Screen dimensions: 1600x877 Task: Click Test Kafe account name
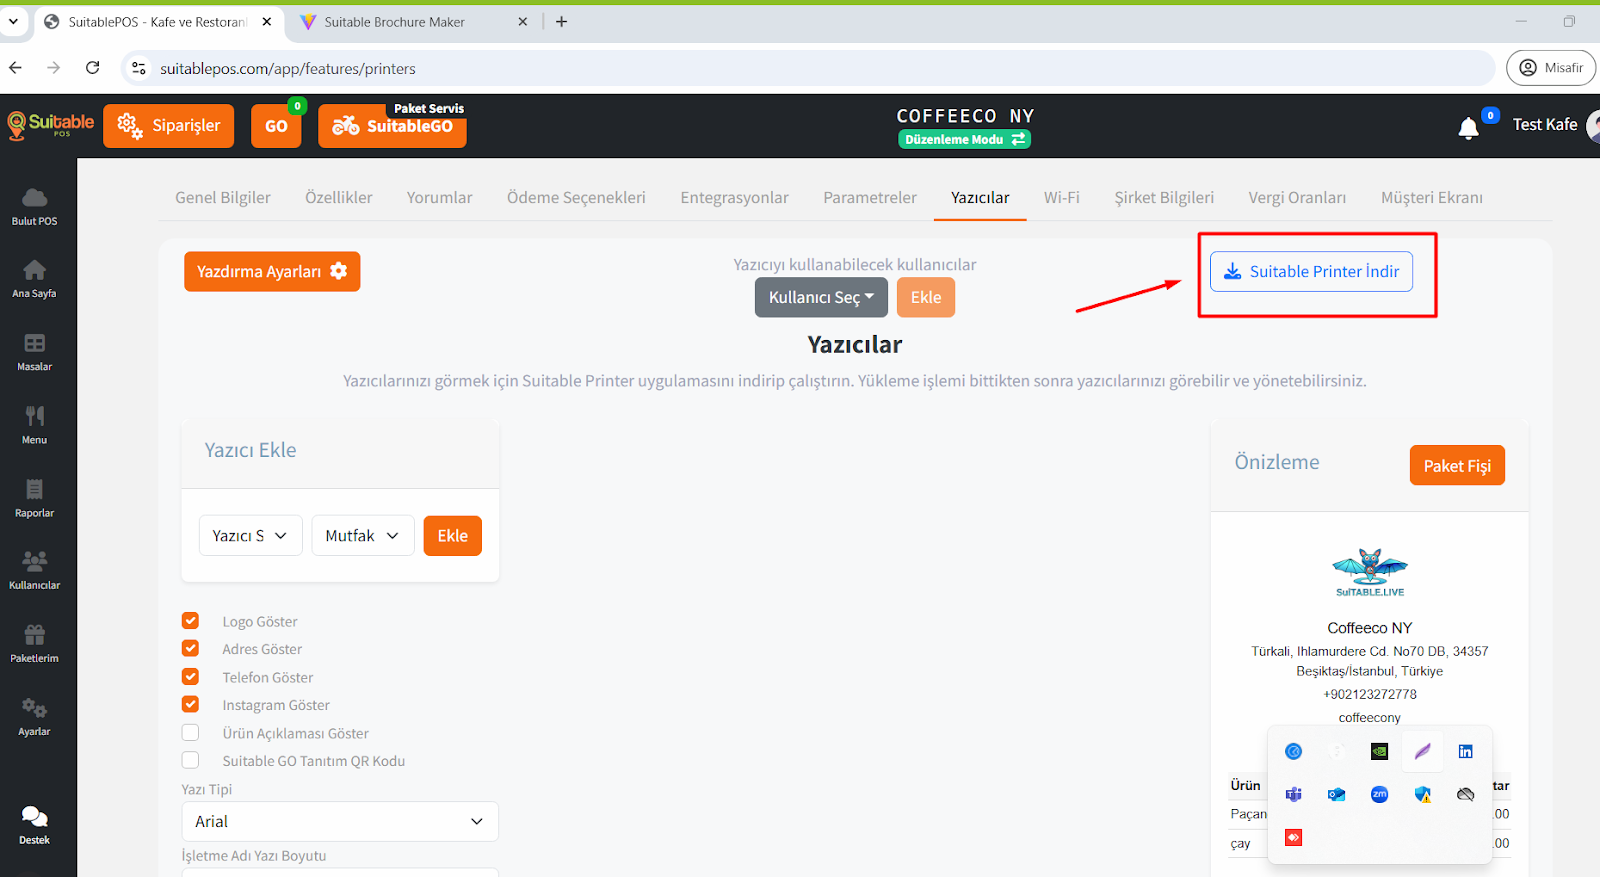click(x=1545, y=125)
